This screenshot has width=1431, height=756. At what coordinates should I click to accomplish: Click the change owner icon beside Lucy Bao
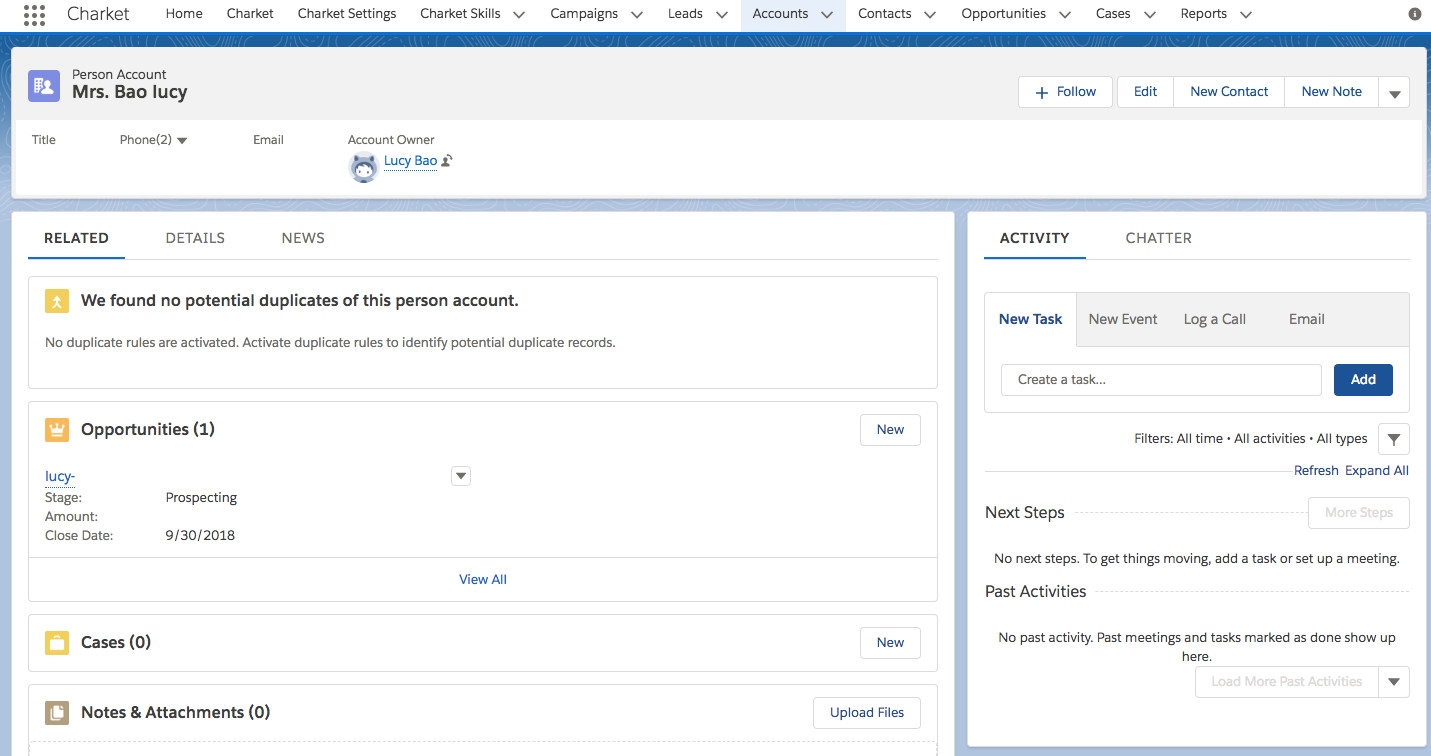(447, 161)
